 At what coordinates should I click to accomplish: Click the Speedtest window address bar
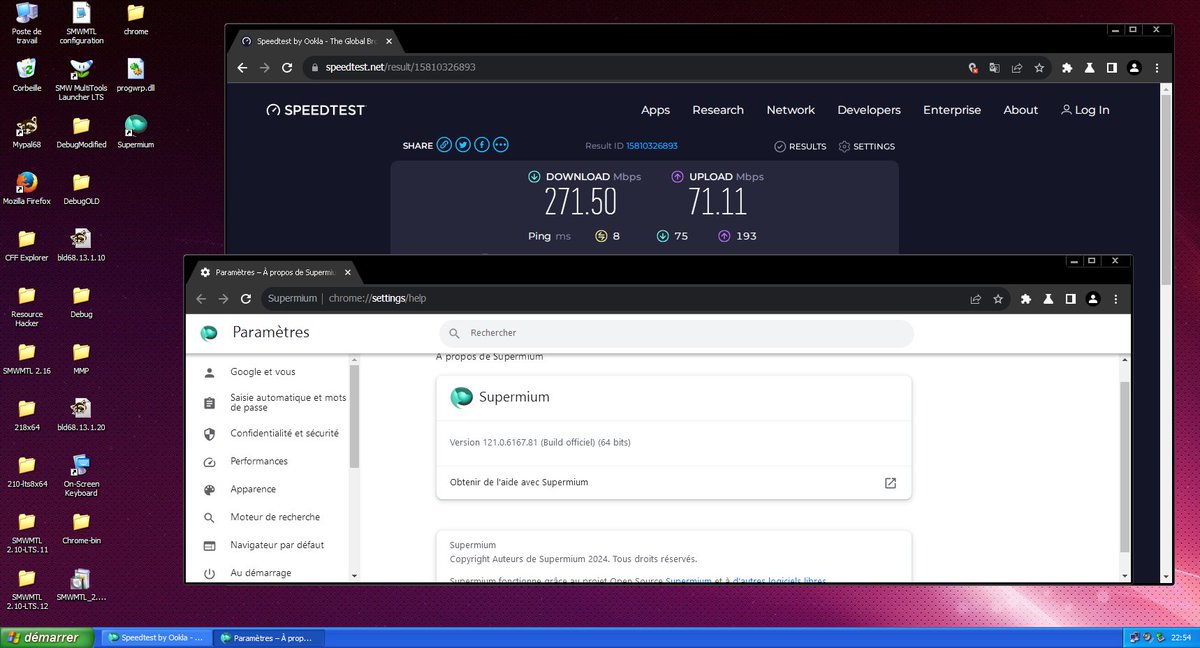click(x=676, y=68)
